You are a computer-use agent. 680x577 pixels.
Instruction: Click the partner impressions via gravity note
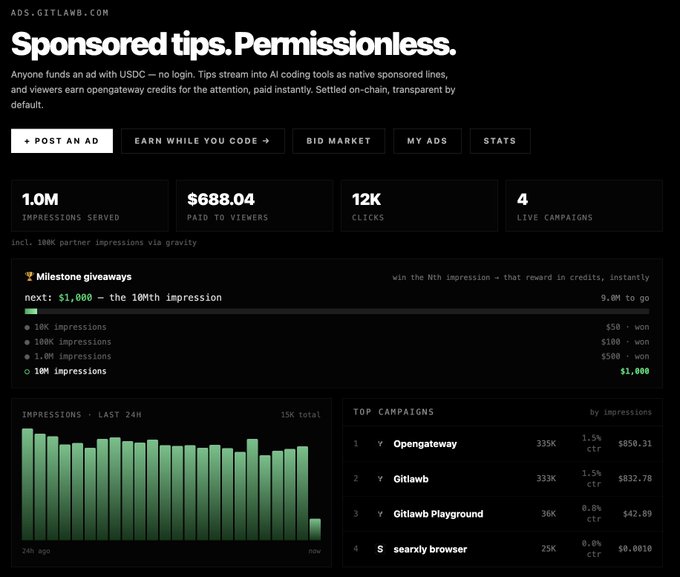(x=104, y=243)
